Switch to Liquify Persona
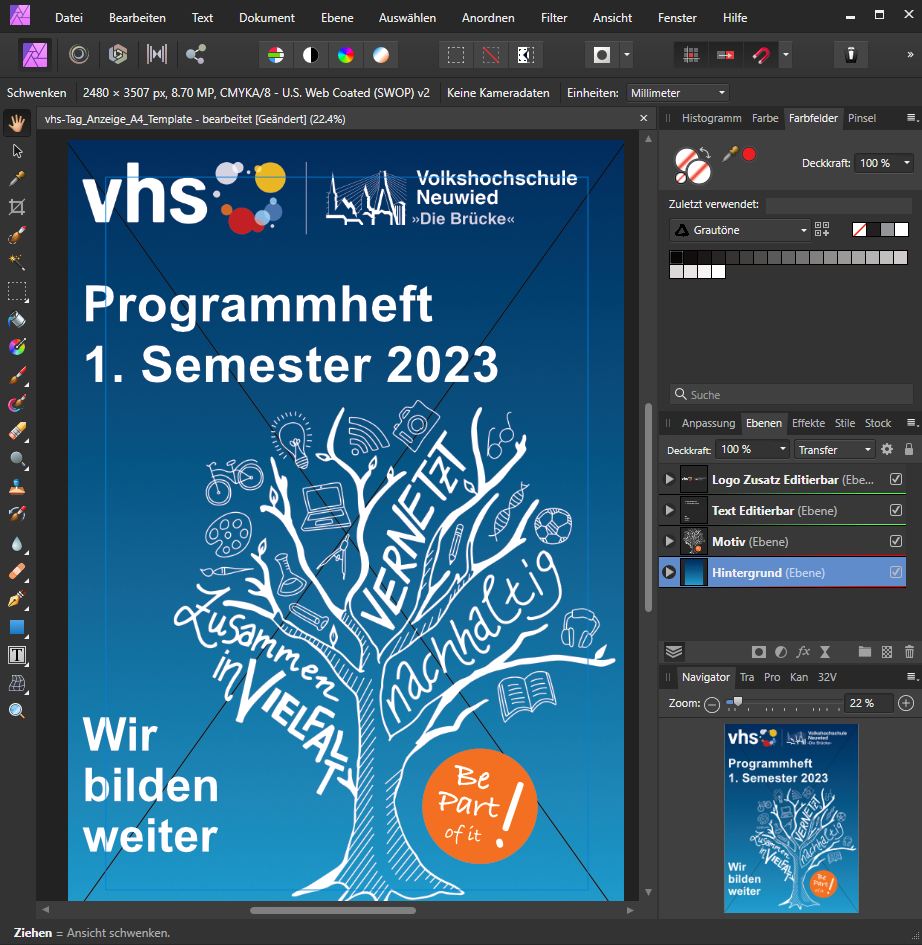 [78, 54]
